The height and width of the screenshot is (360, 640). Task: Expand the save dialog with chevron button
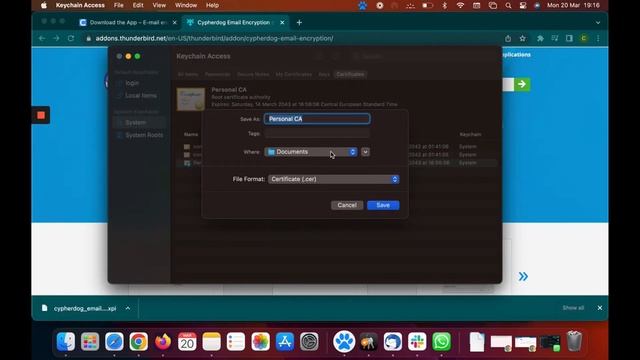click(365, 152)
